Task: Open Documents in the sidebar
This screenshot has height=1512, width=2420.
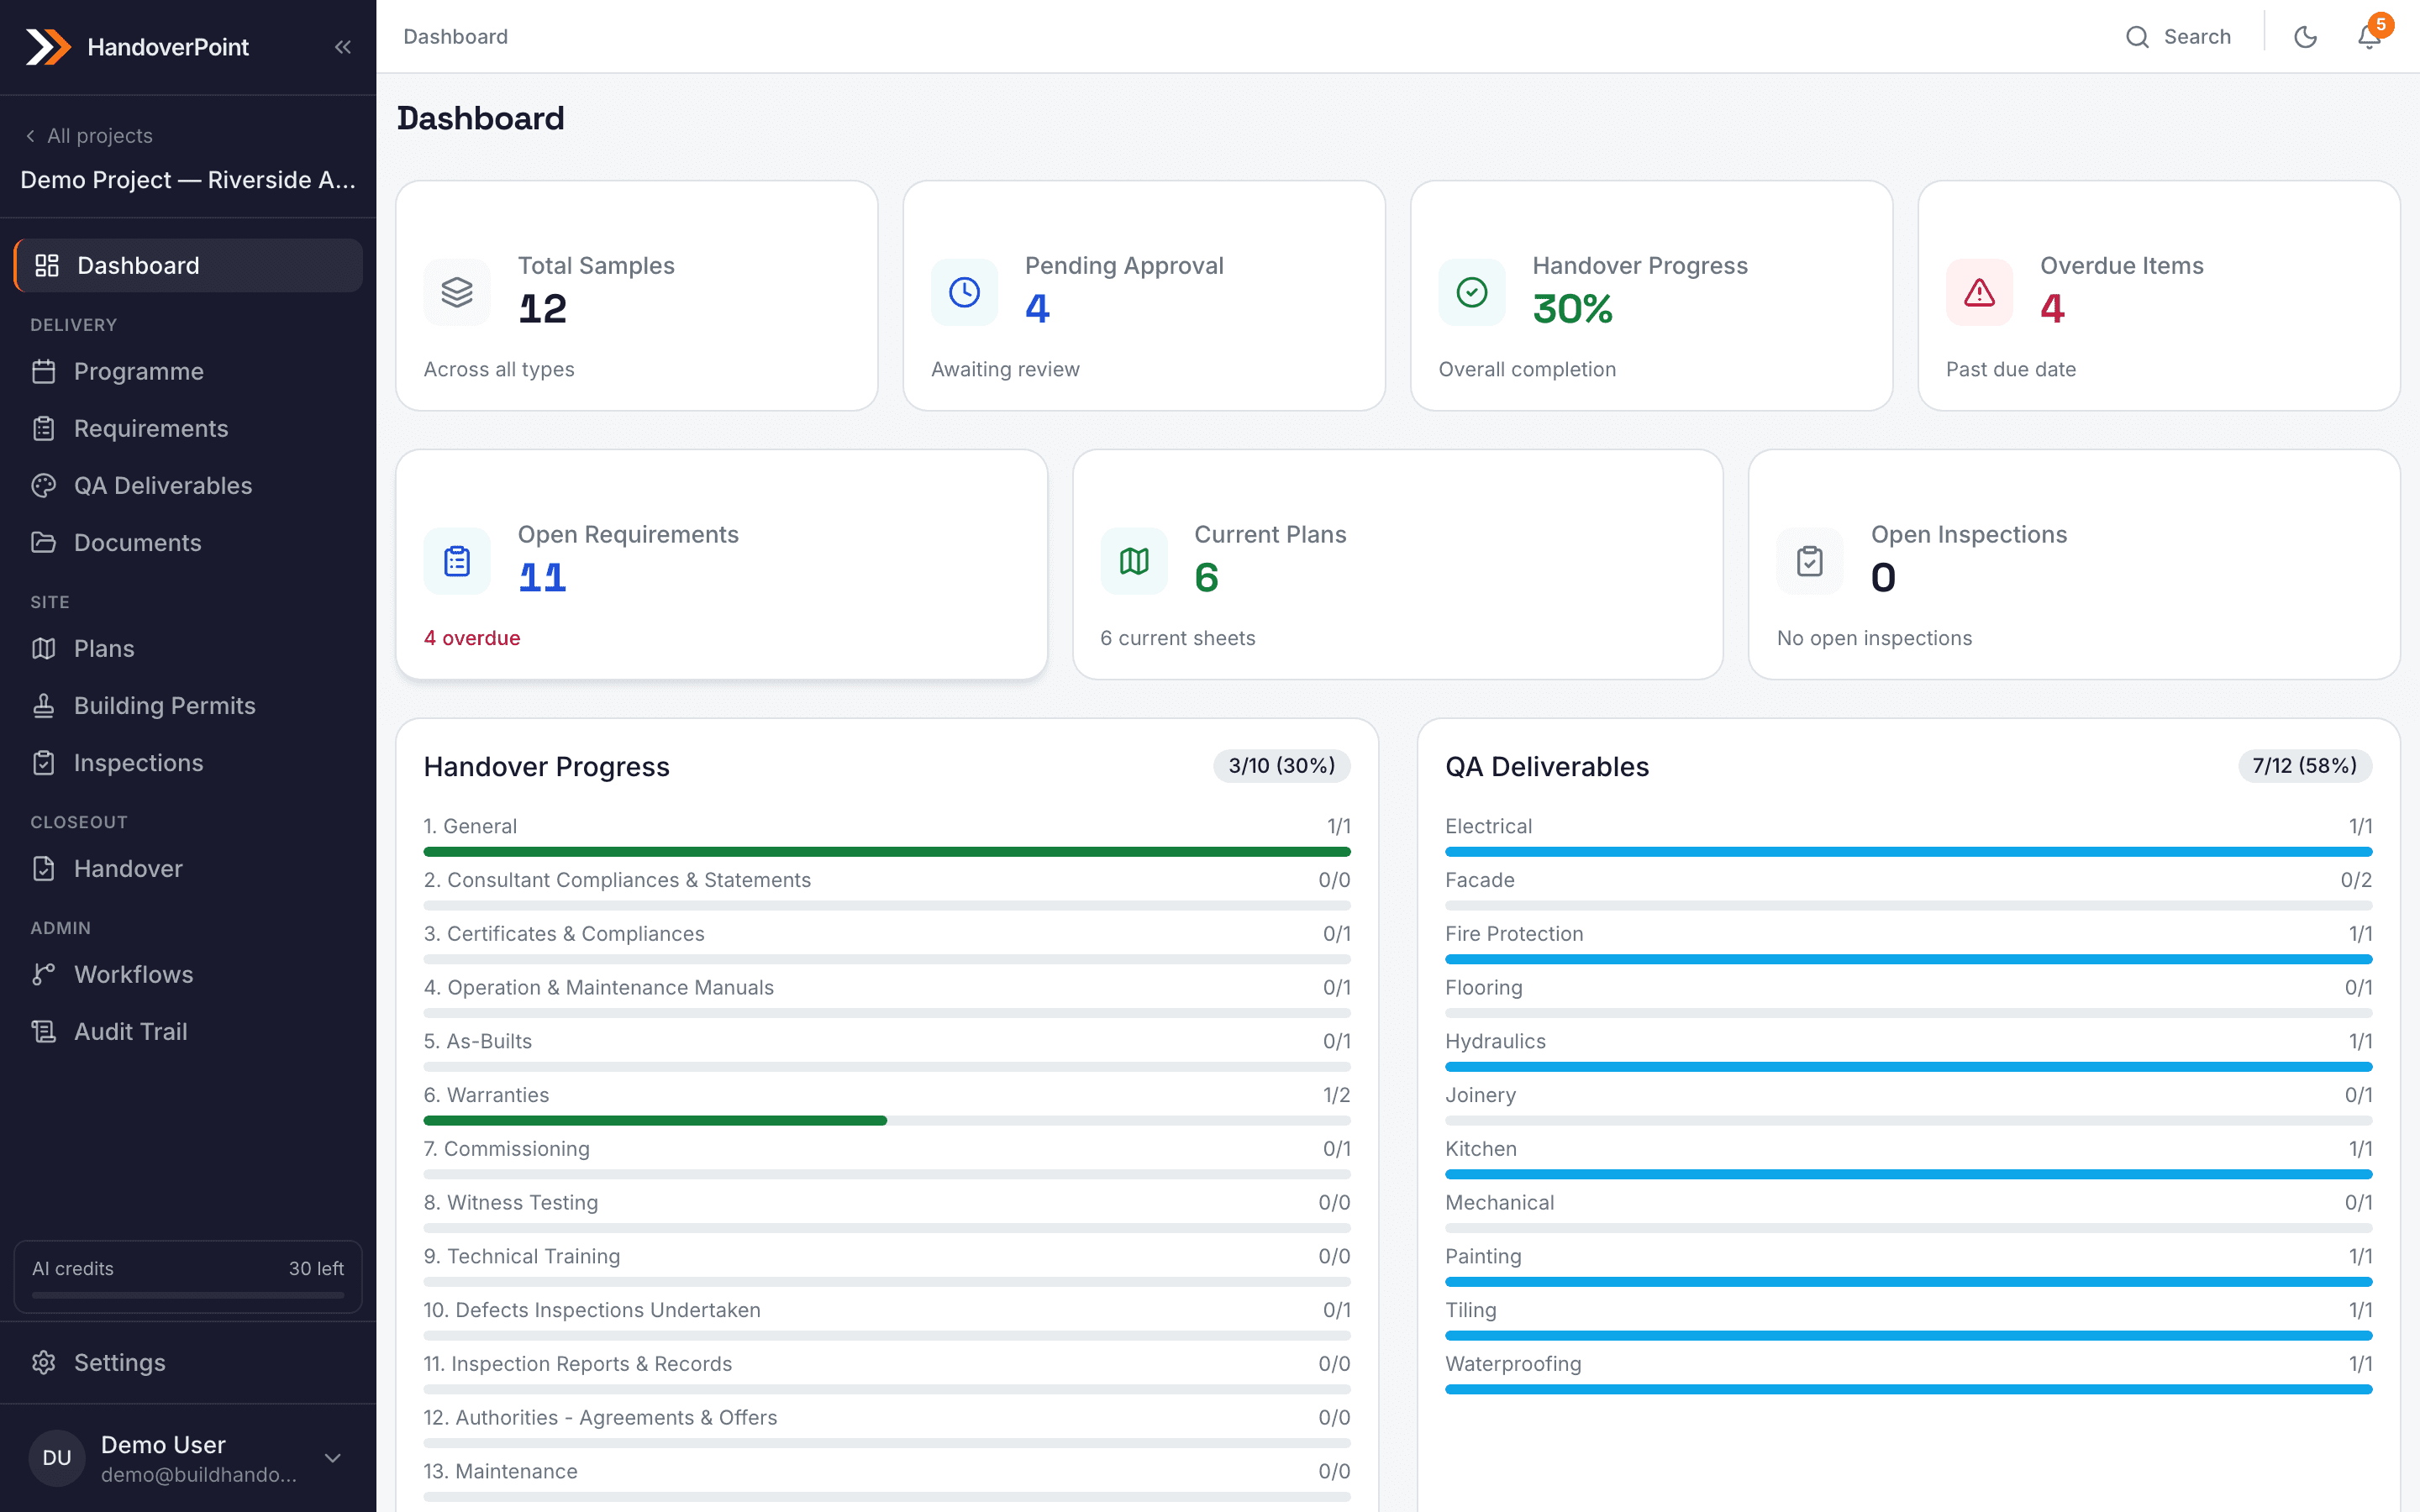Action: pos(188,542)
